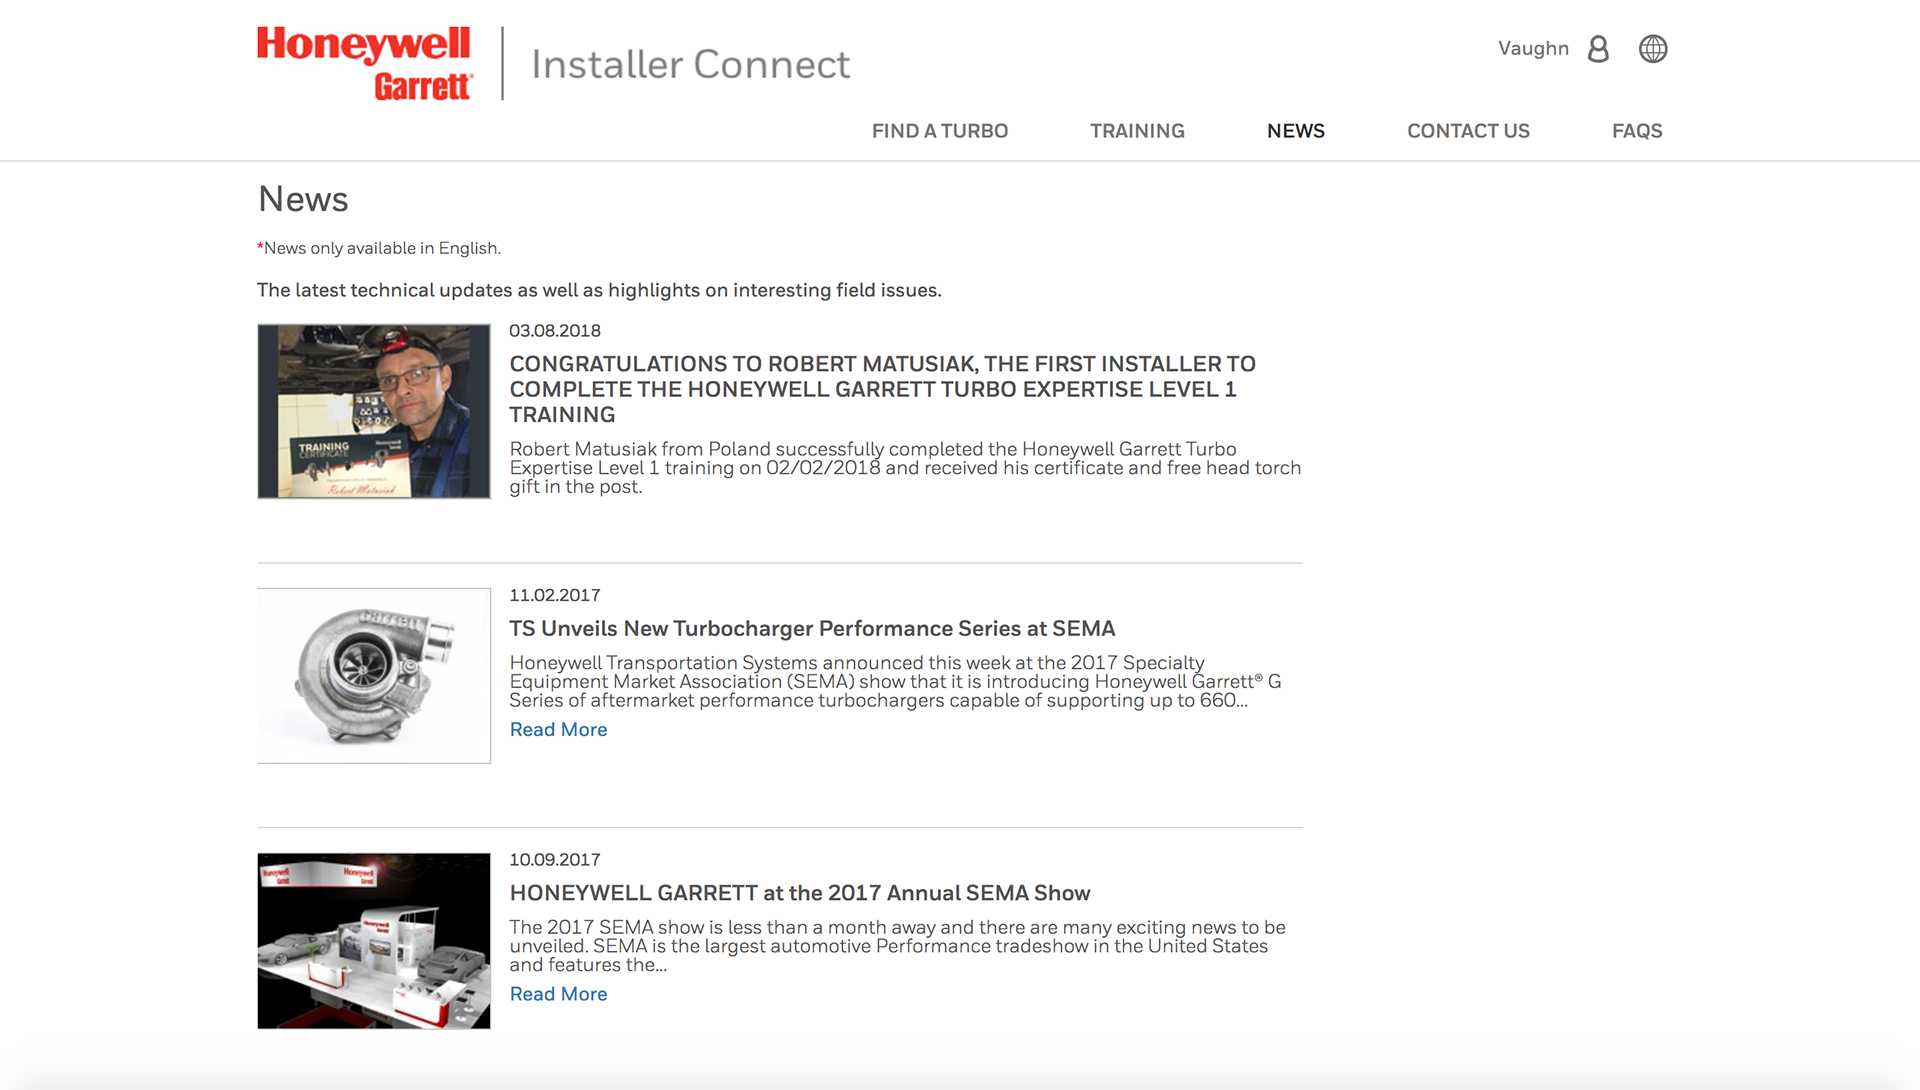Open TS Unveils New Turbocharger headline
1920x1090 pixels.
pos(812,628)
